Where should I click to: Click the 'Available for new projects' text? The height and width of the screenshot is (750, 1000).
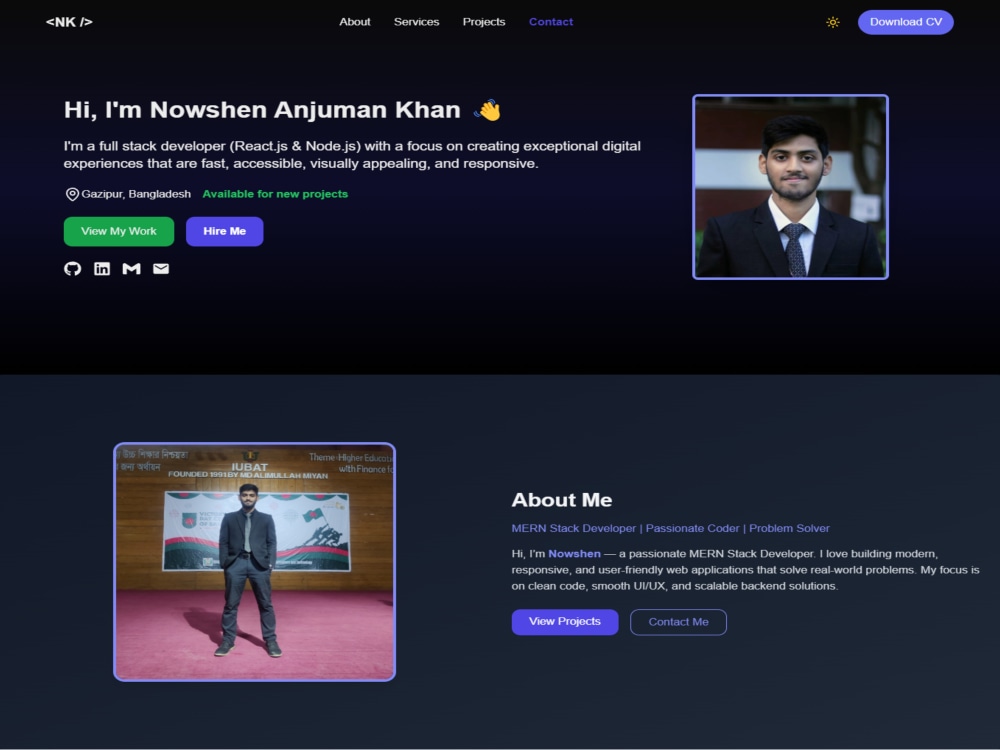[x=275, y=194]
